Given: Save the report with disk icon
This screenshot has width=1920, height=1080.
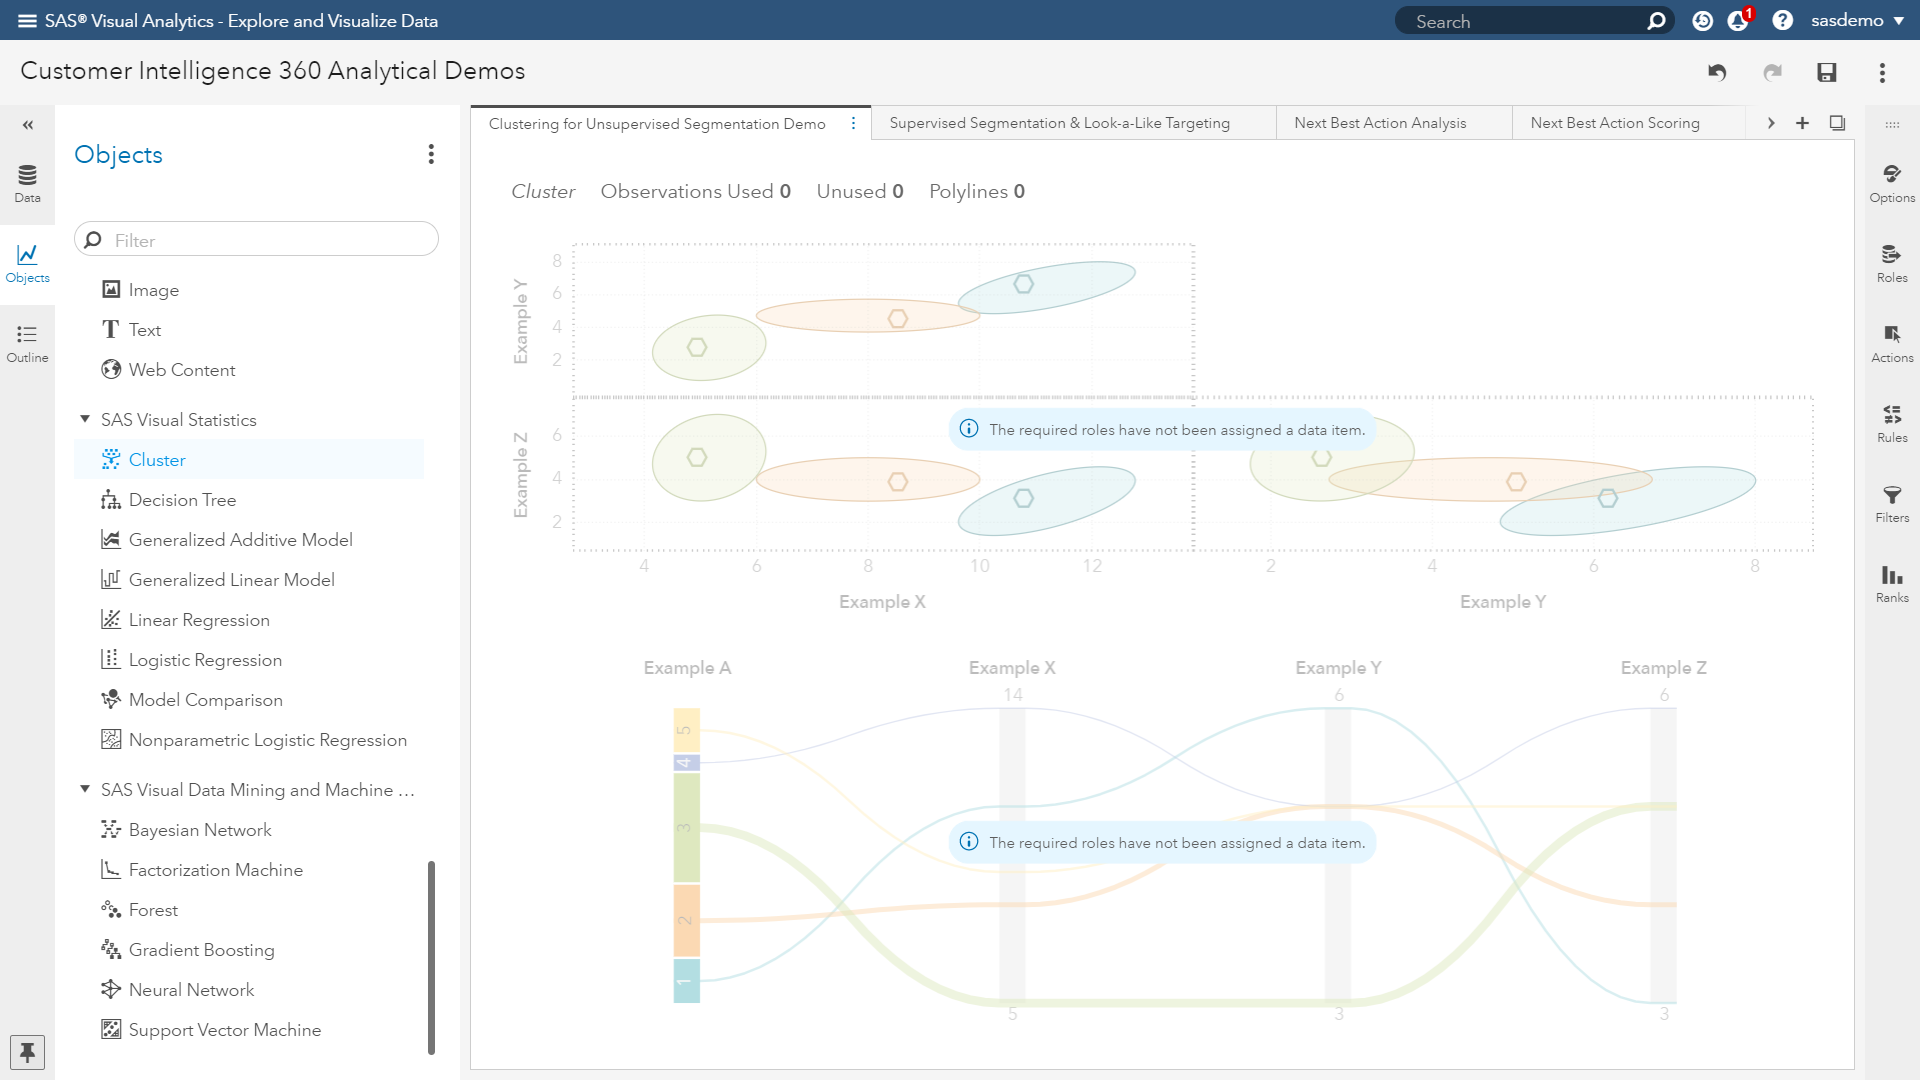Looking at the screenshot, I should (x=1827, y=72).
